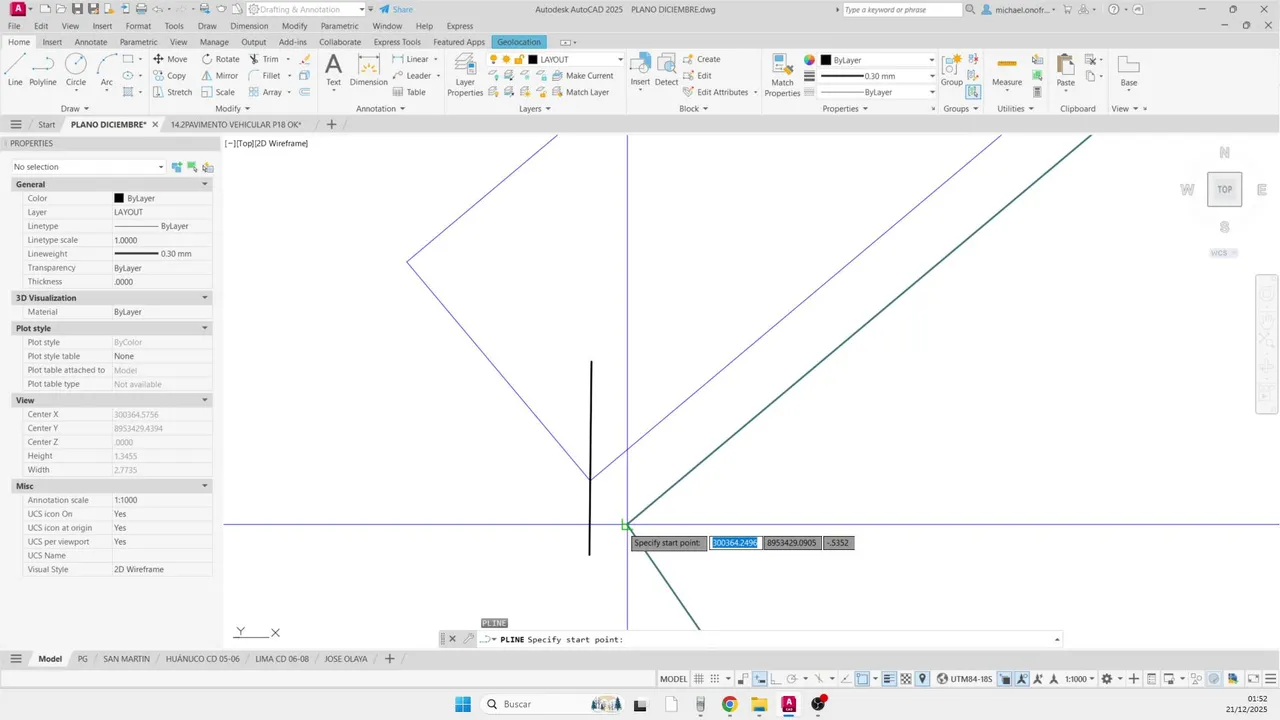Expand the Draw panel flyout
This screenshot has width=1280, height=720.
[75, 108]
